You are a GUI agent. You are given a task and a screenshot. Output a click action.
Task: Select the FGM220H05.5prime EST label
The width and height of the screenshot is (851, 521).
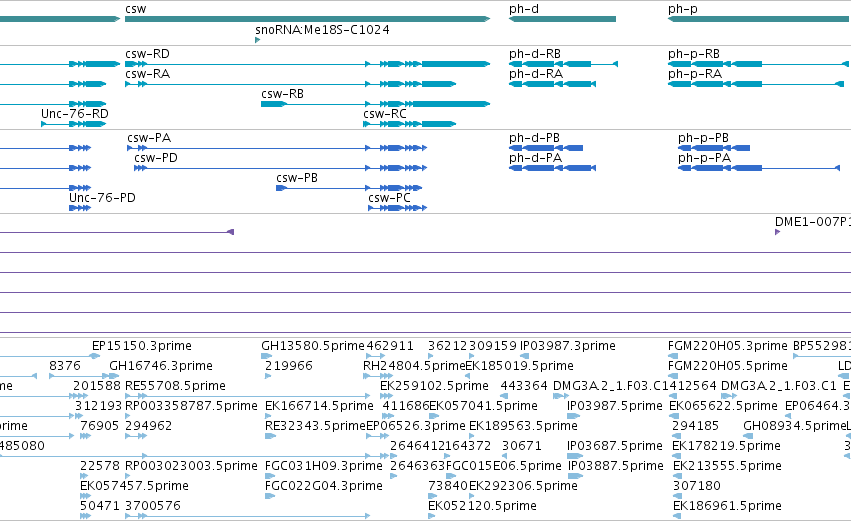tap(728, 366)
